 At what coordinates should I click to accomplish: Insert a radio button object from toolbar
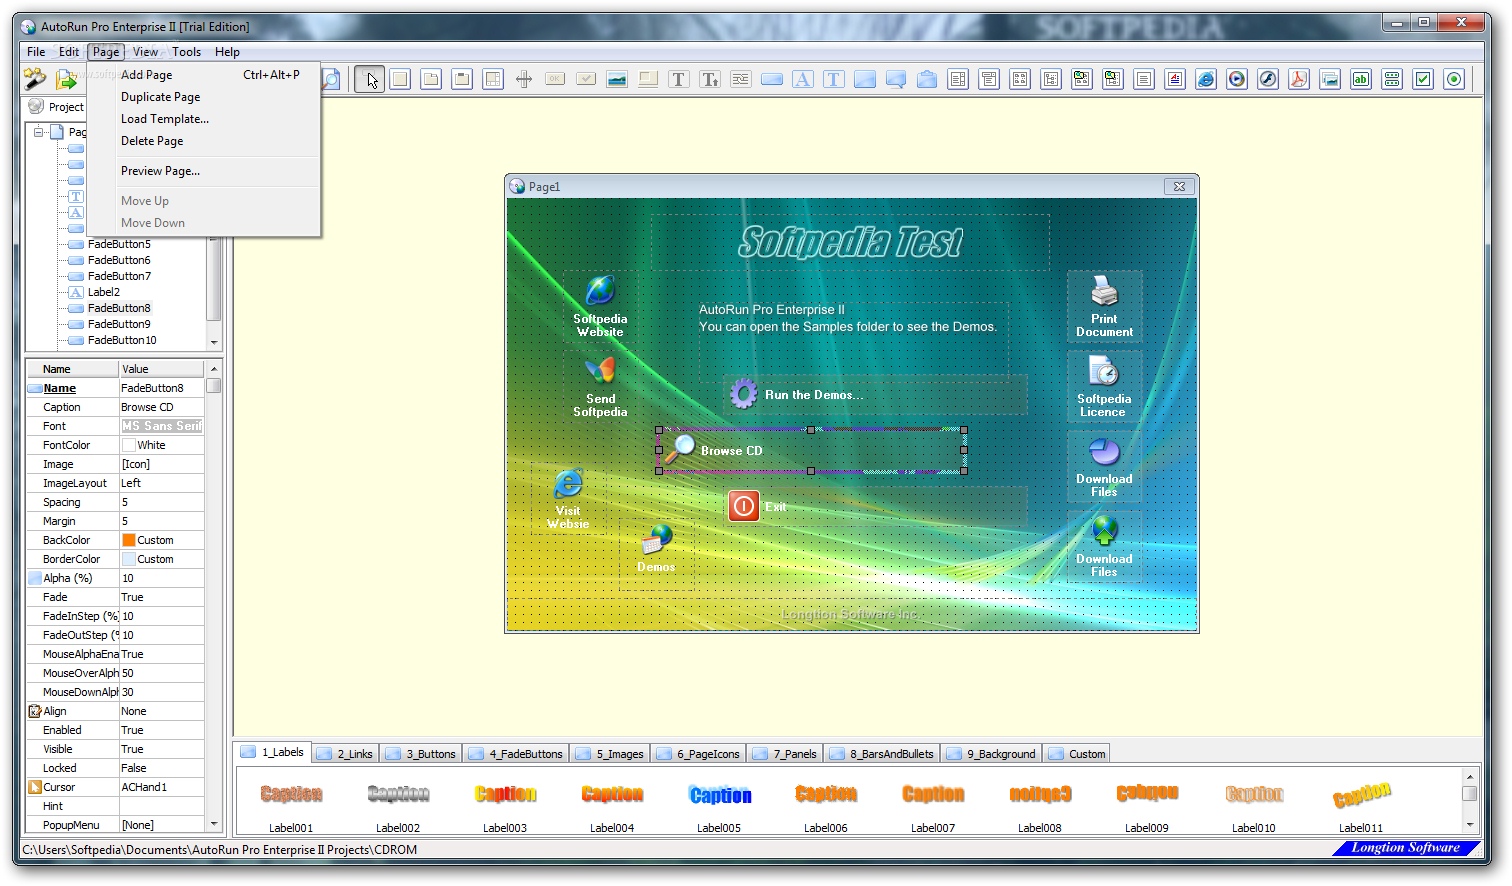tap(1454, 79)
